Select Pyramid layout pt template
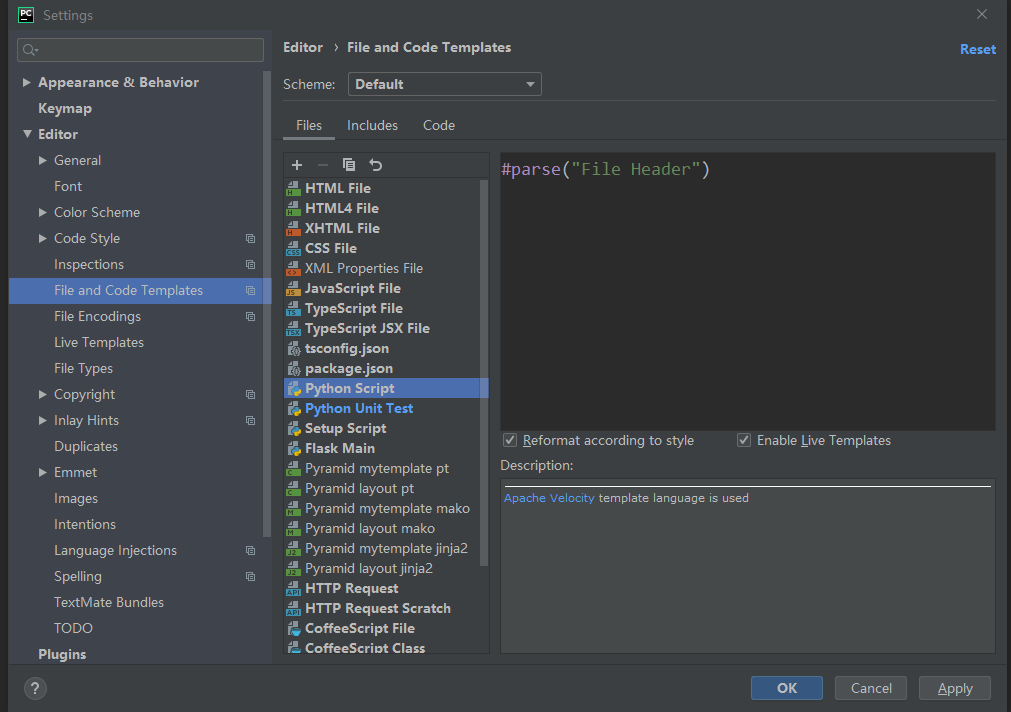This screenshot has height=712, width=1011. point(386,488)
